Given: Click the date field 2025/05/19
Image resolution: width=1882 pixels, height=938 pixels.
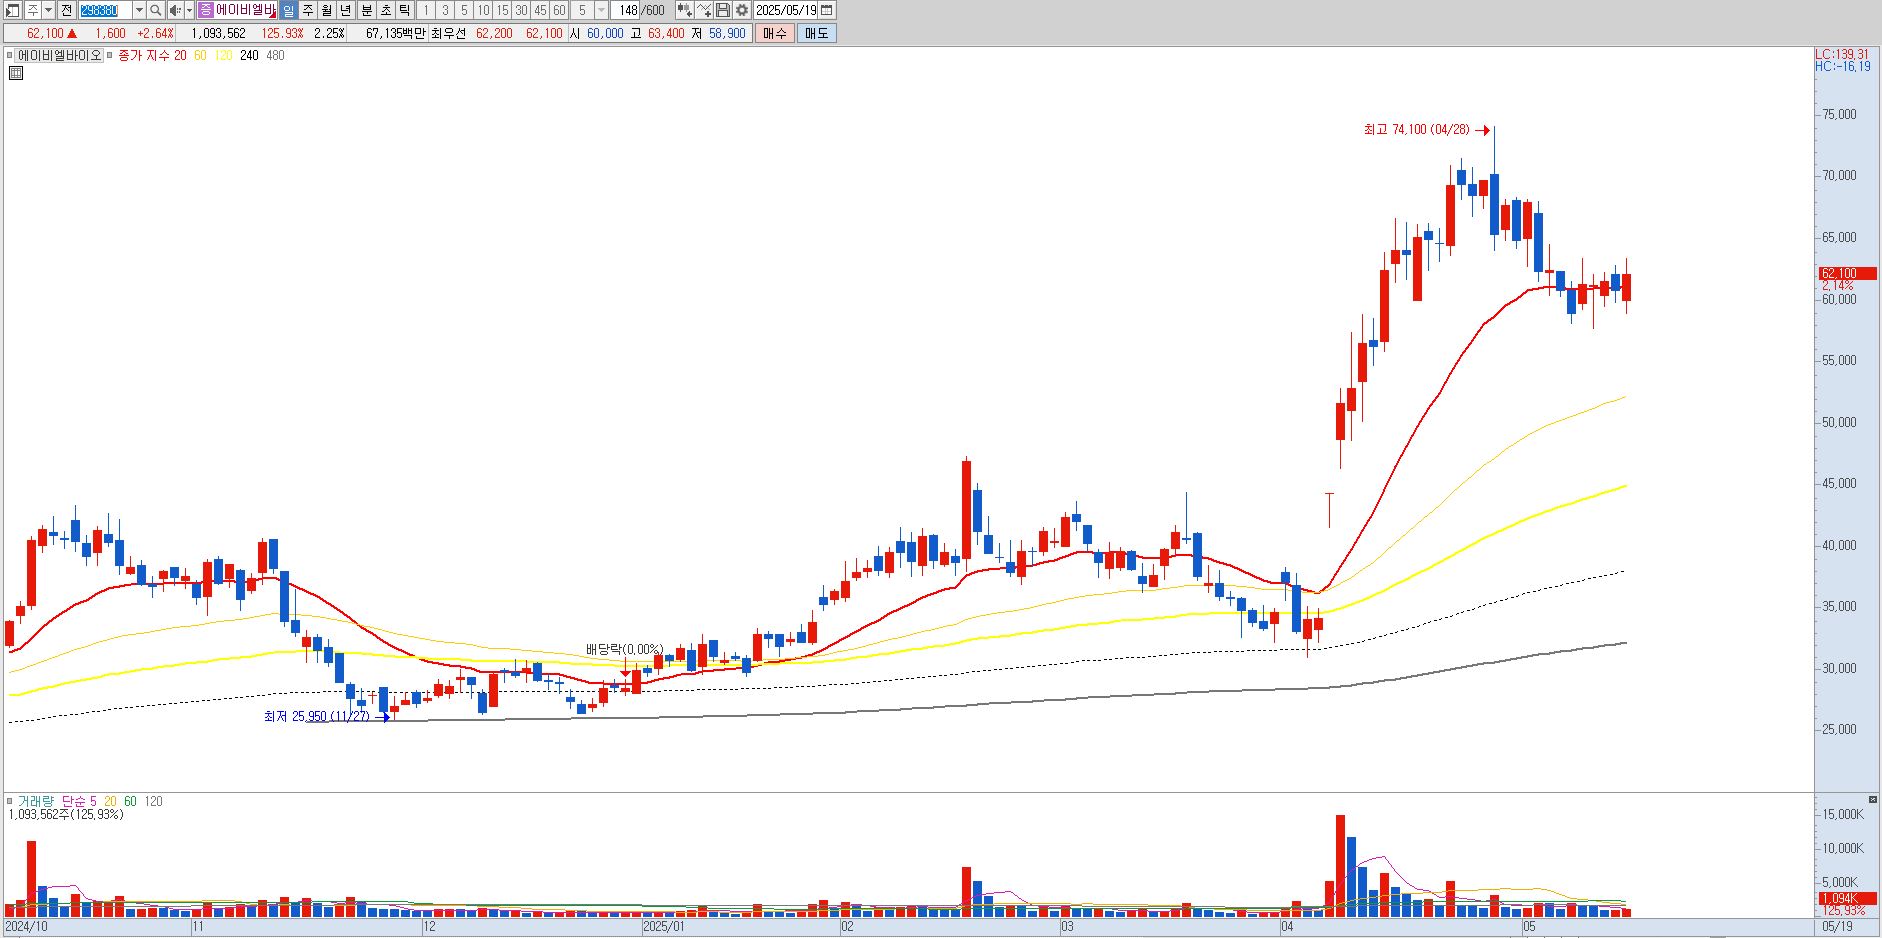Looking at the screenshot, I should (x=786, y=10).
